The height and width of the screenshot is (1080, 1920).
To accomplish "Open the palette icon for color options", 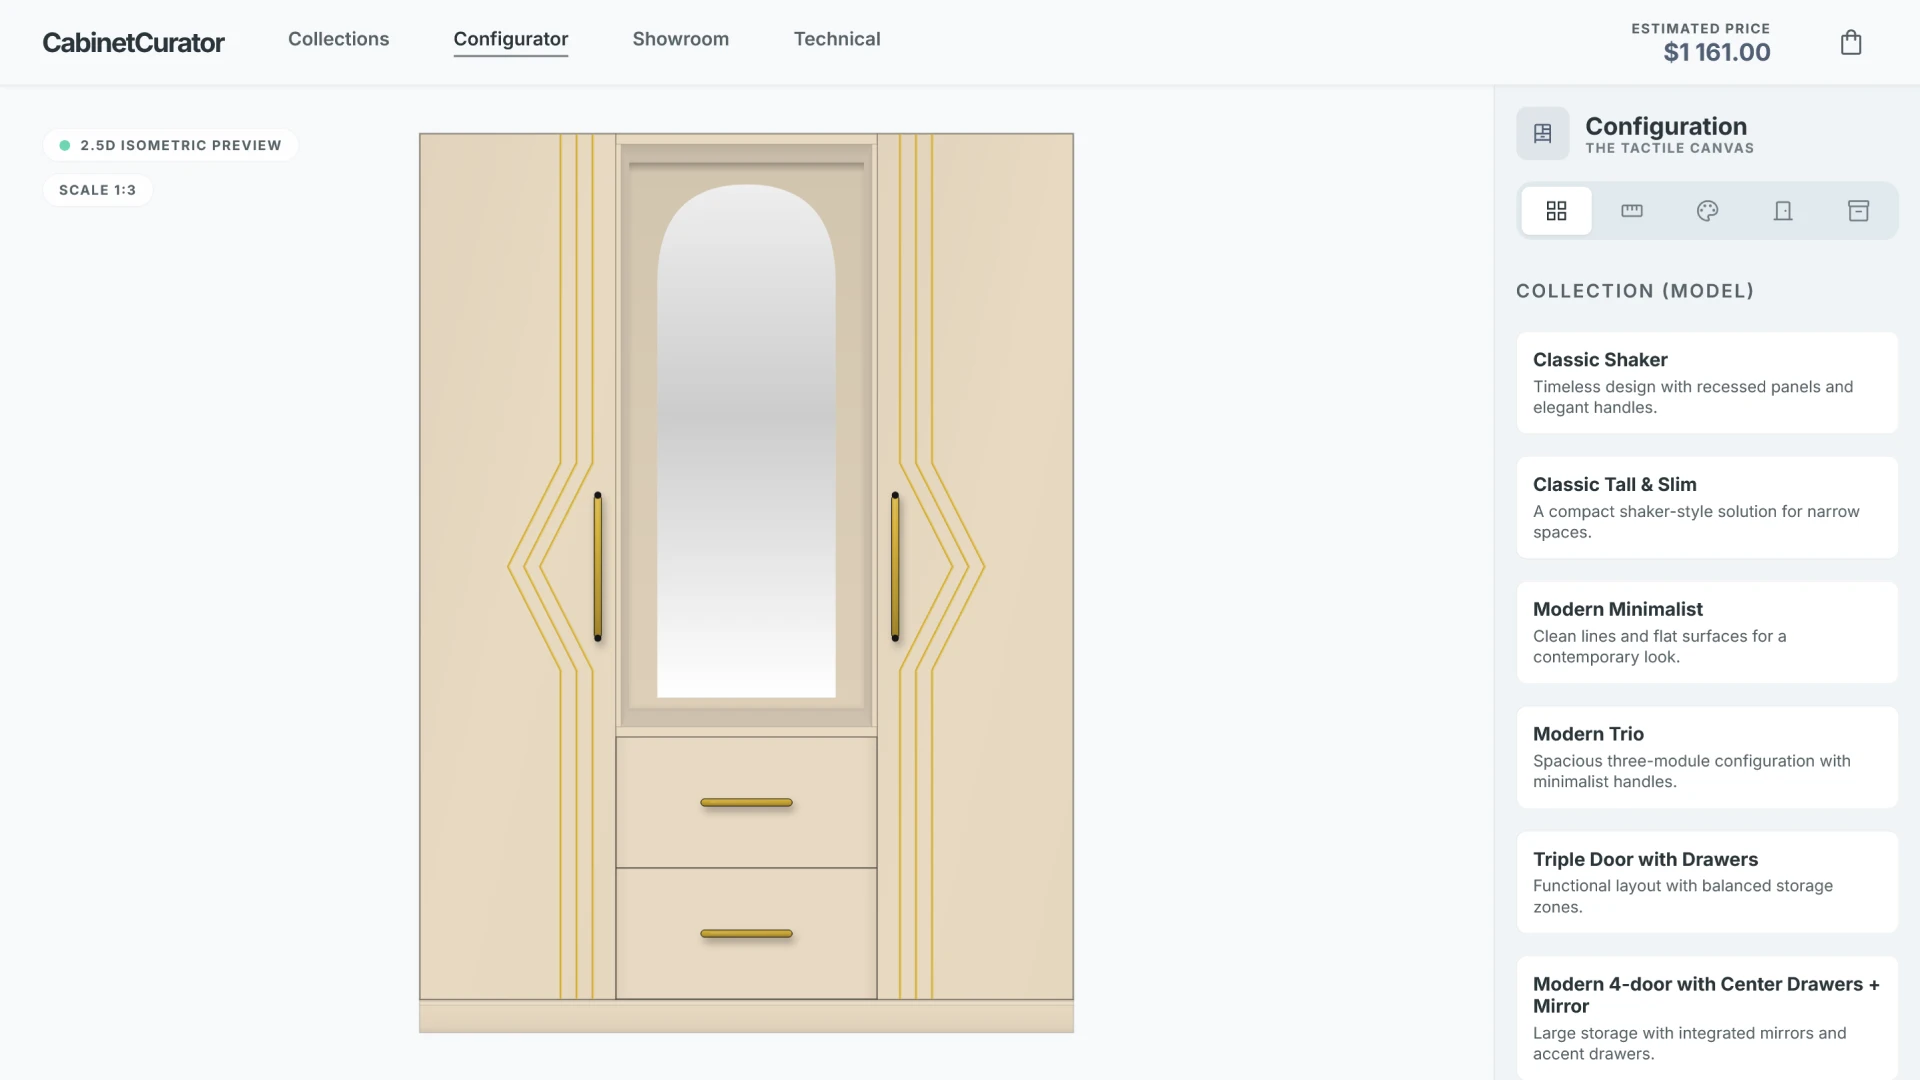I will [1707, 210].
